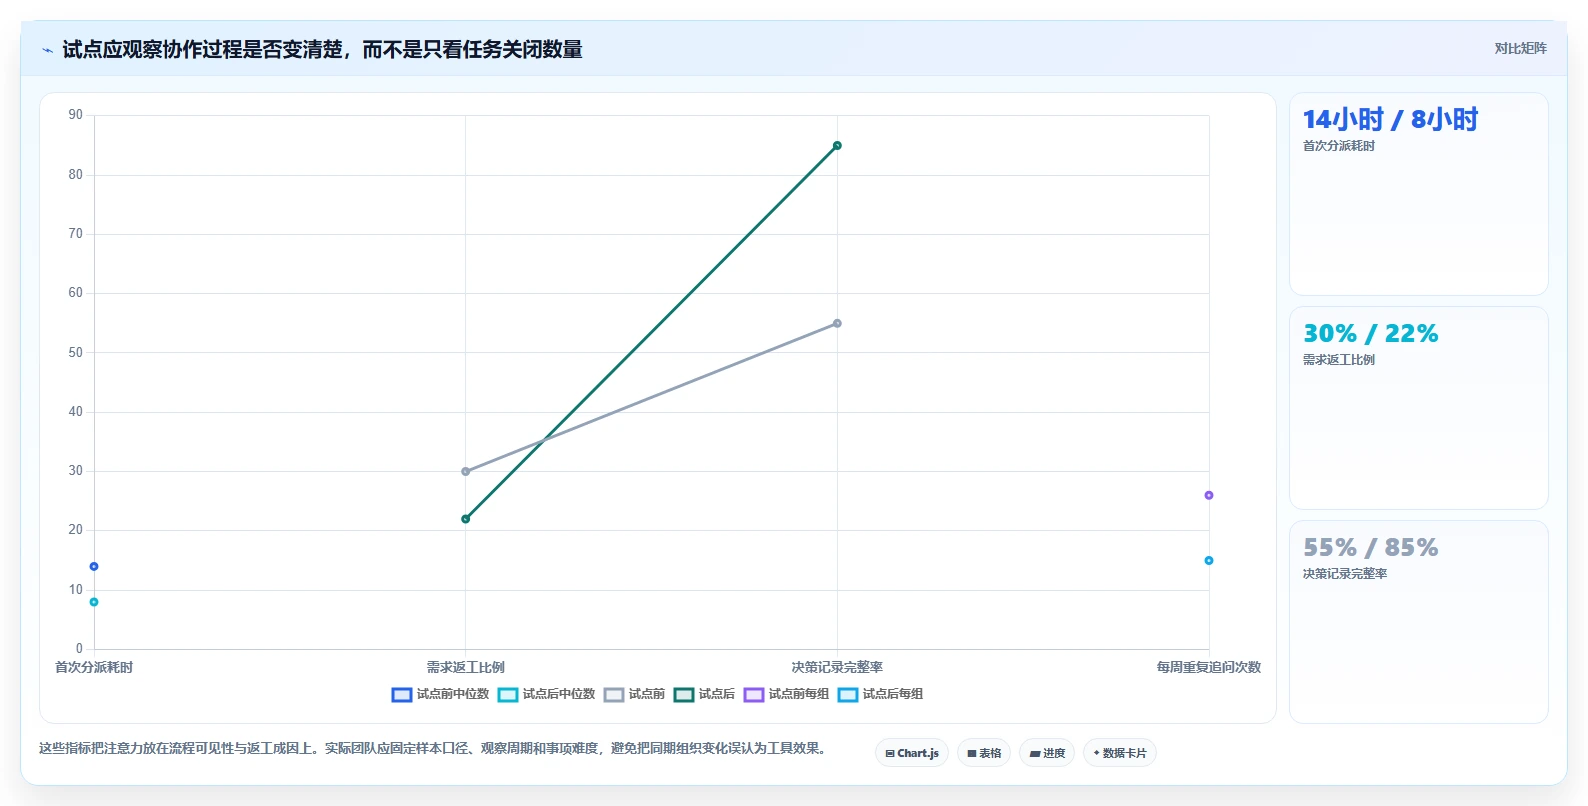1588x806 pixels.
Task: Select the dark blue point at 14 on 首次分派耗时
Action: click(94, 566)
